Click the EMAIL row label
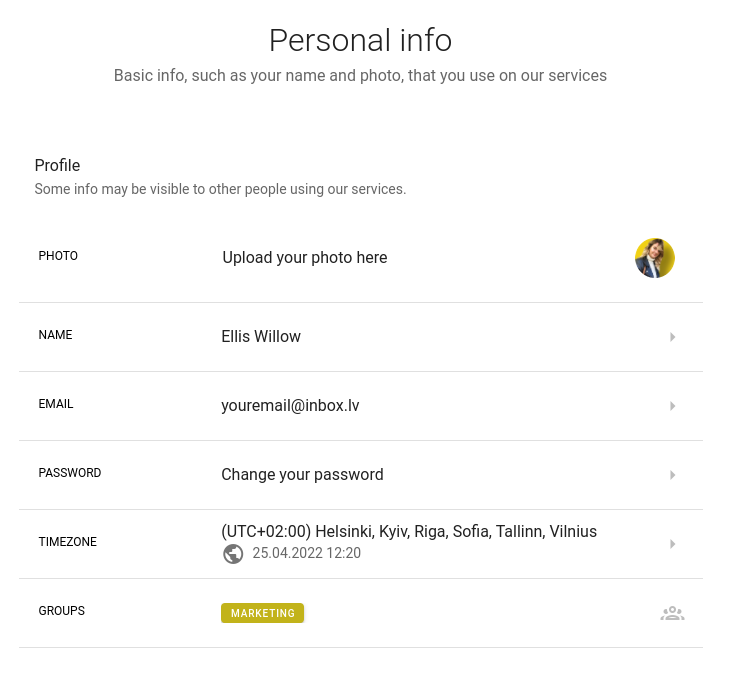745x693 pixels. tap(56, 404)
